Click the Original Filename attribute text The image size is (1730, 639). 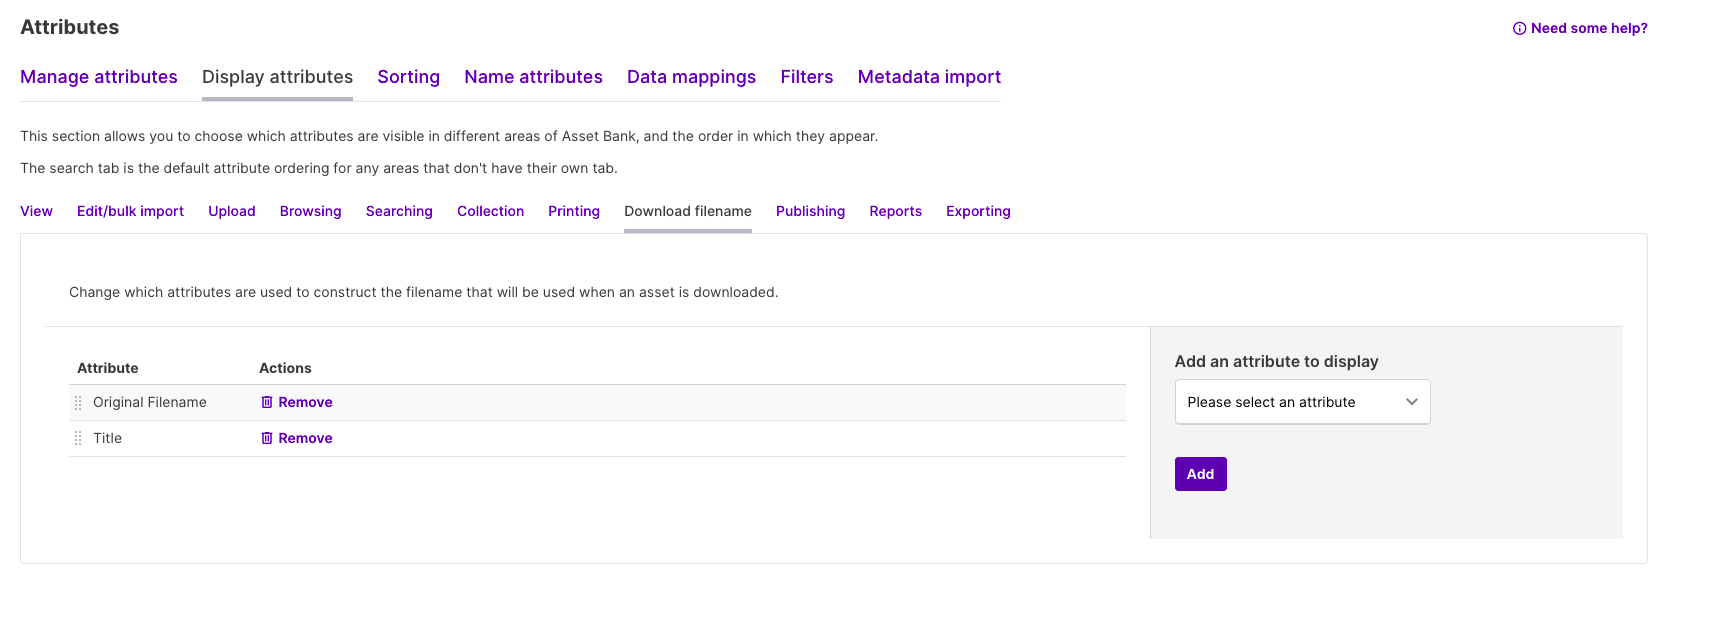[x=150, y=402]
